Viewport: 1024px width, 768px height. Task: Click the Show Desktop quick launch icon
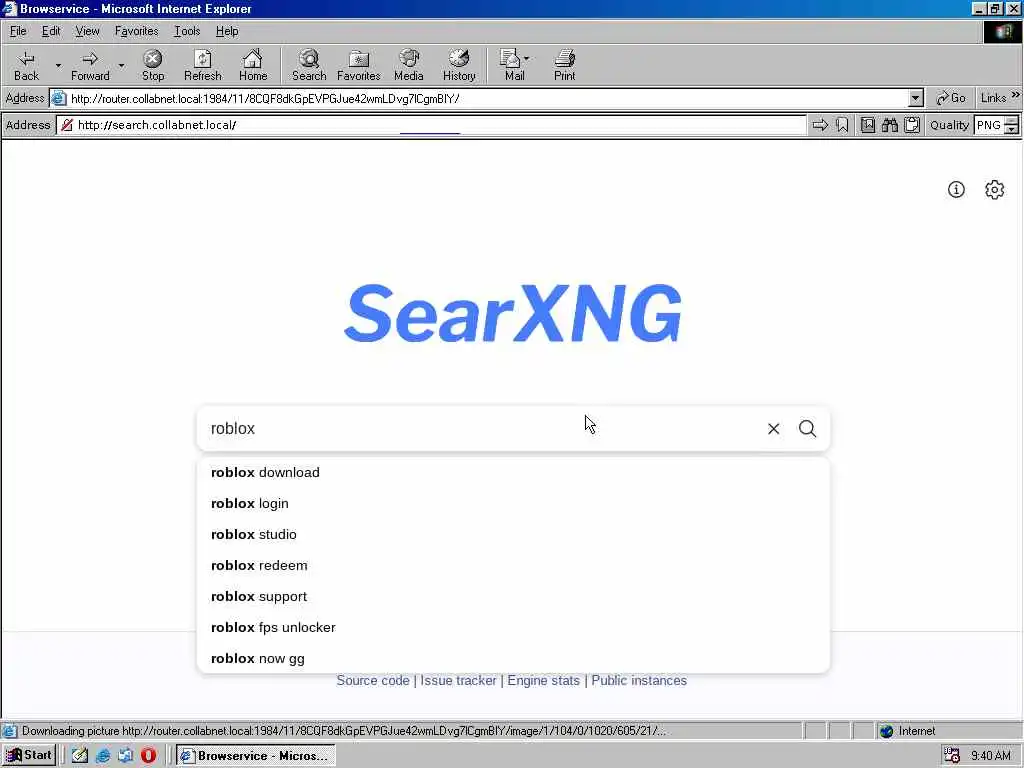pyautogui.click(x=80, y=756)
